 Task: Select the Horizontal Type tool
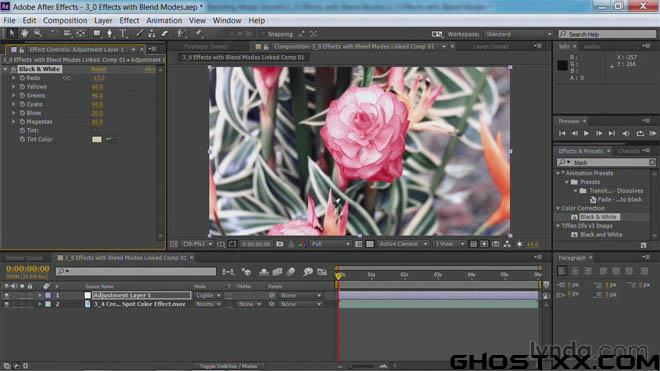[123, 33]
